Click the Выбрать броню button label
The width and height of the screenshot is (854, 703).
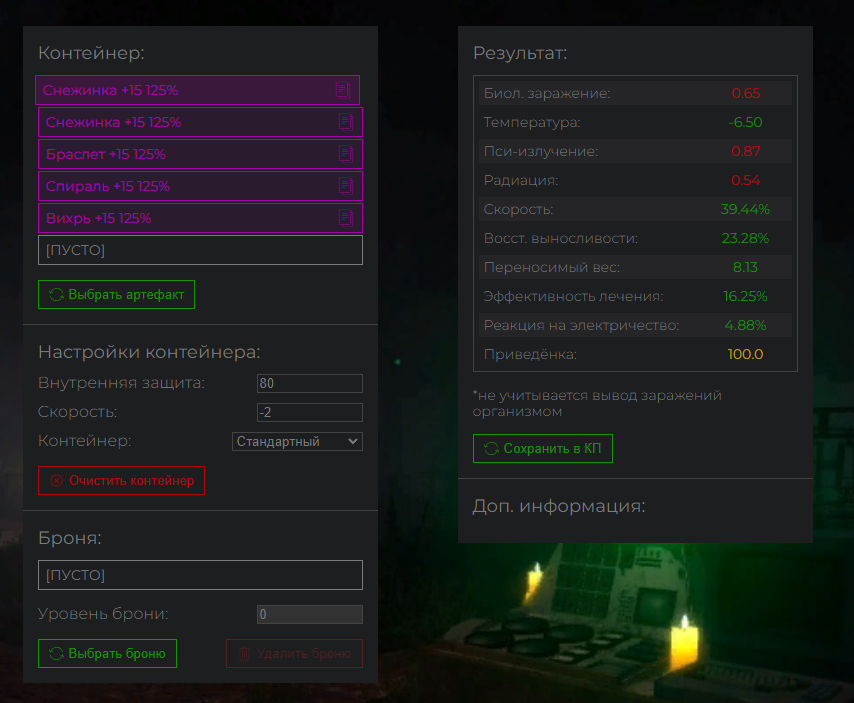[x=117, y=653]
